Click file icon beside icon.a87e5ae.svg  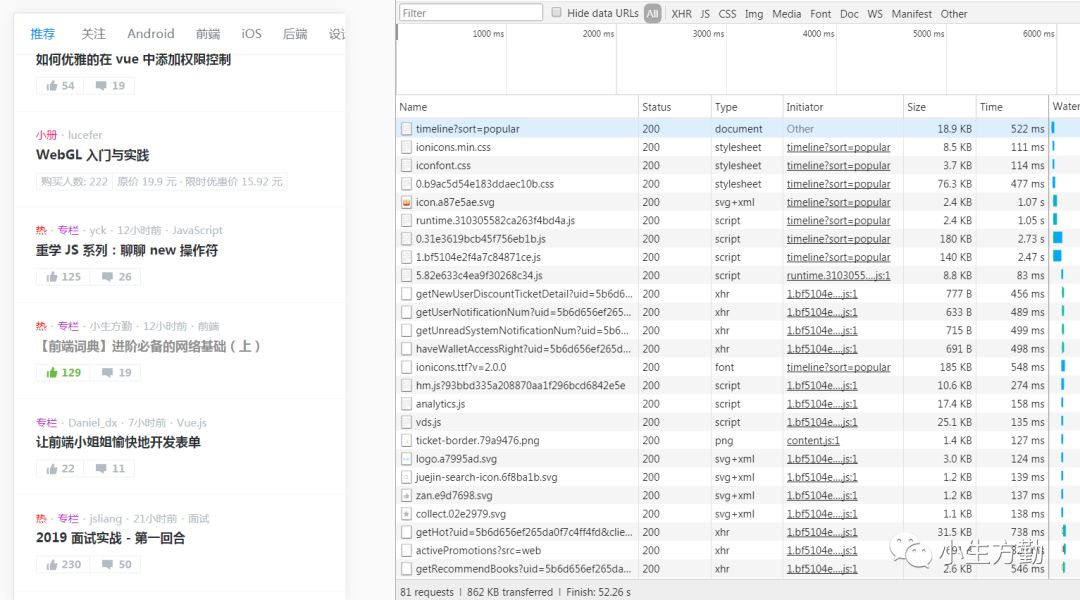pyautogui.click(x=406, y=203)
